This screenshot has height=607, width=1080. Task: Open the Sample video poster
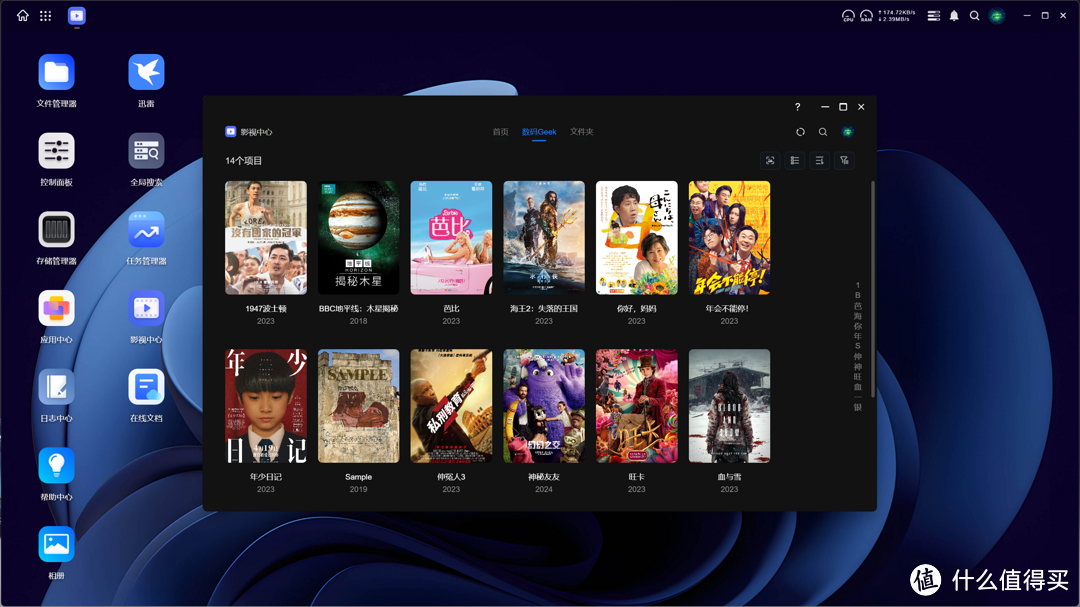[x=358, y=406]
